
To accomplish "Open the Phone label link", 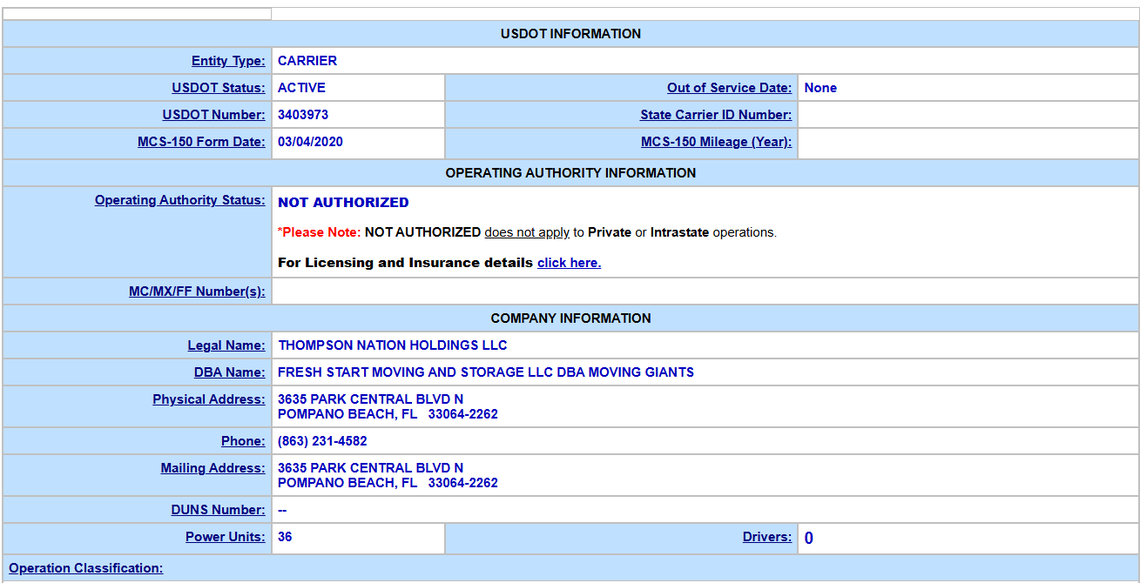I will [243, 441].
